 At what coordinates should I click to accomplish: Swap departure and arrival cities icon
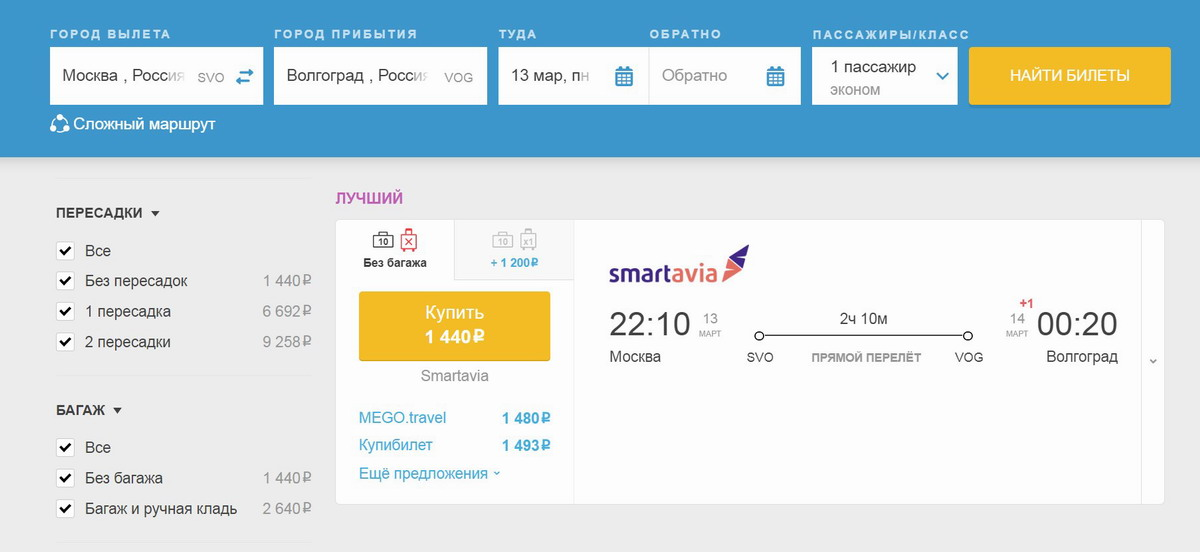(x=245, y=76)
